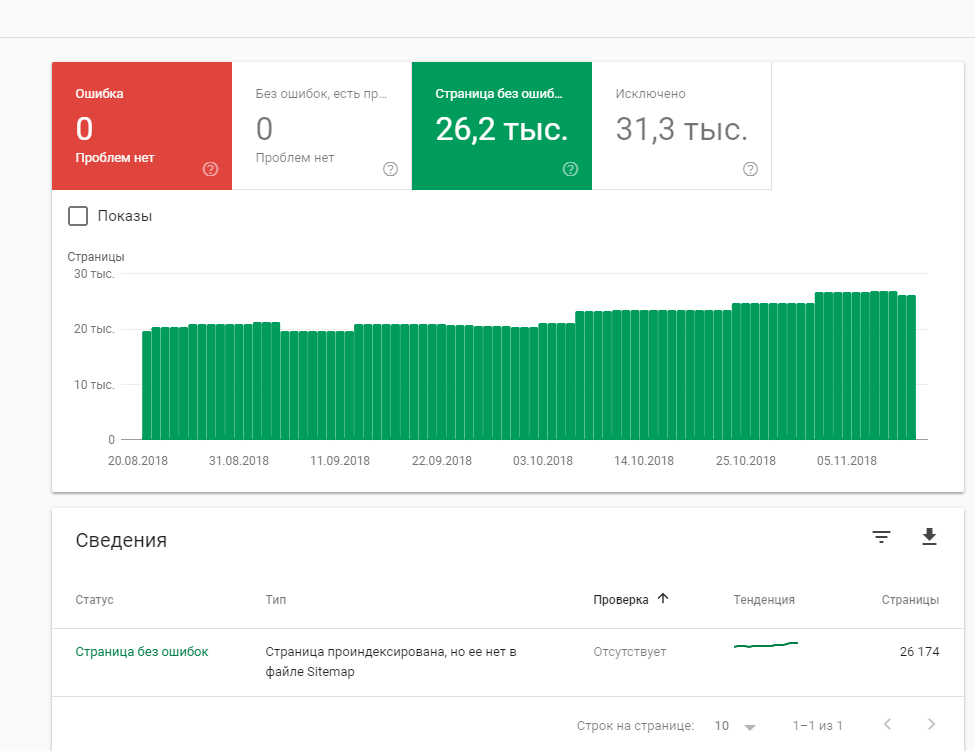The width and height of the screenshot is (975, 751).
Task: Open Страница без ошибок status row
Action: click(507, 662)
